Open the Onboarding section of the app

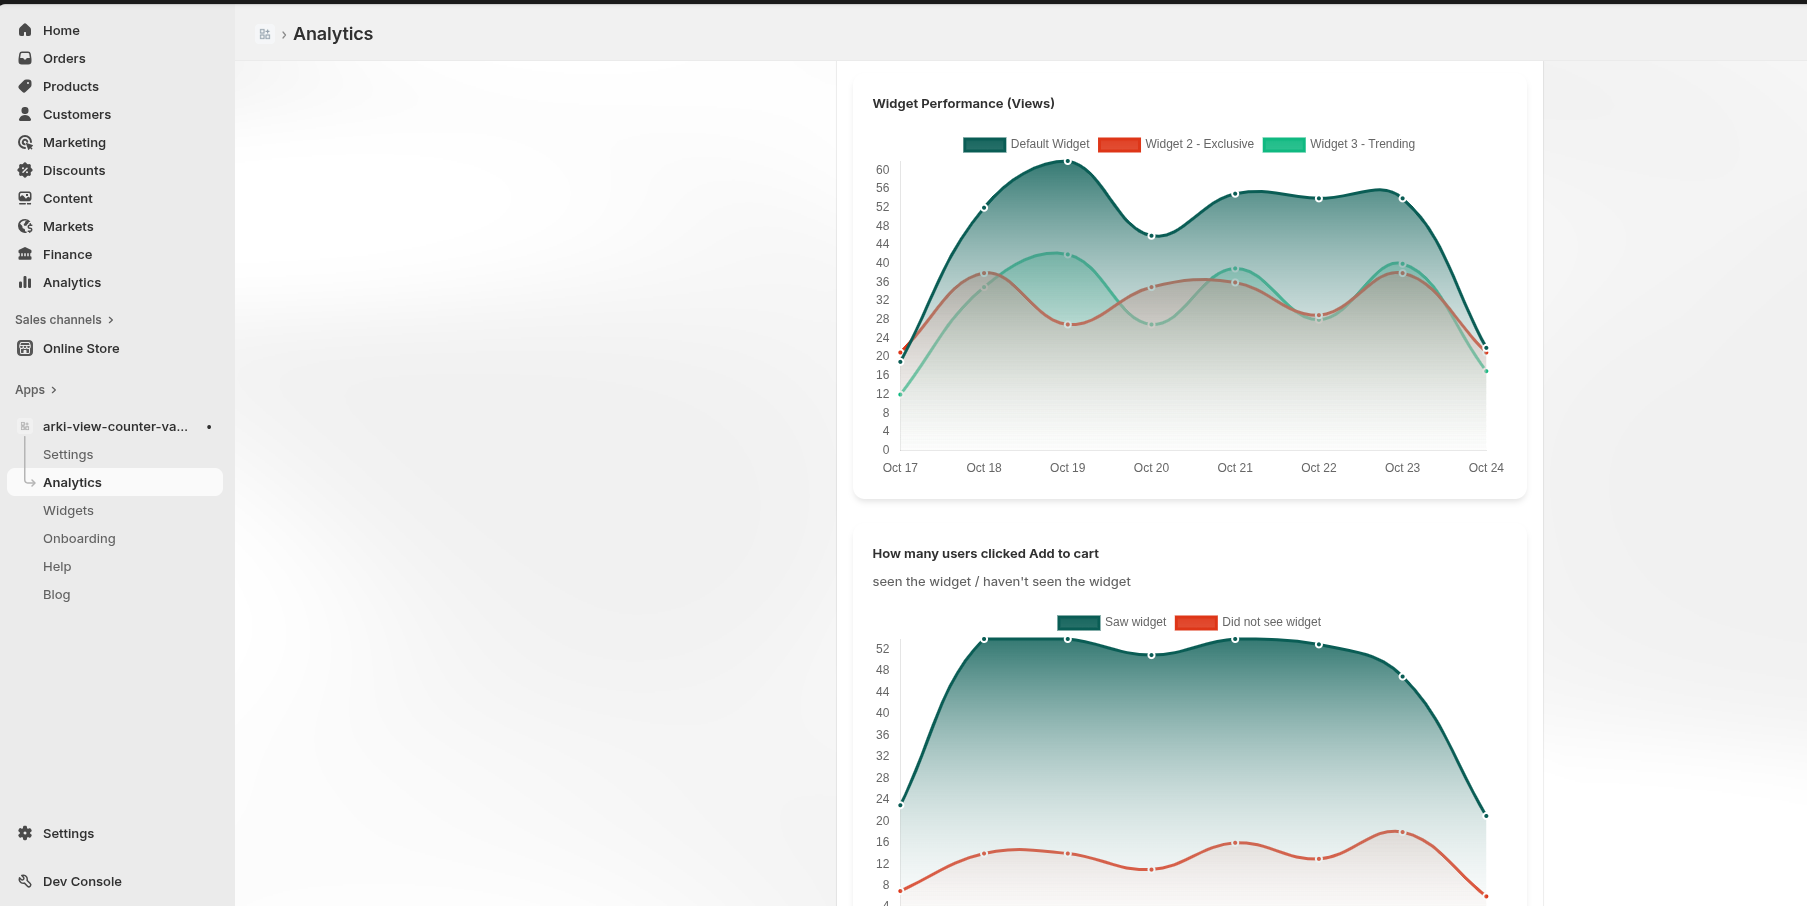click(79, 538)
